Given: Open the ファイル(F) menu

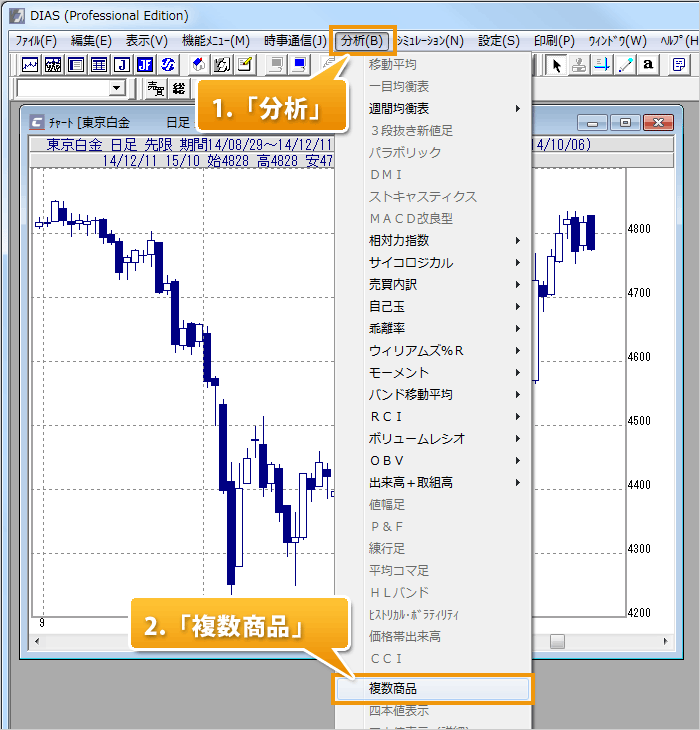Looking at the screenshot, I should 36,41.
